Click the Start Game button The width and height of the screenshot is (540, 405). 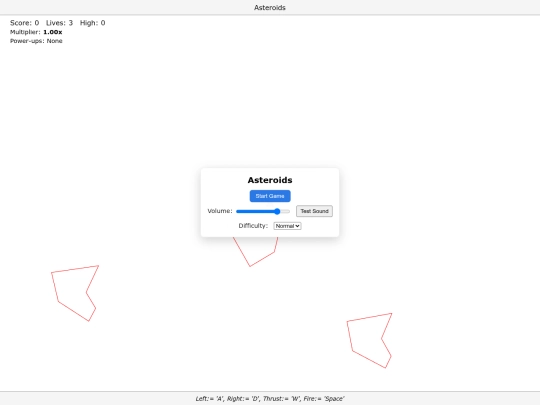click(x=270, y=196)
